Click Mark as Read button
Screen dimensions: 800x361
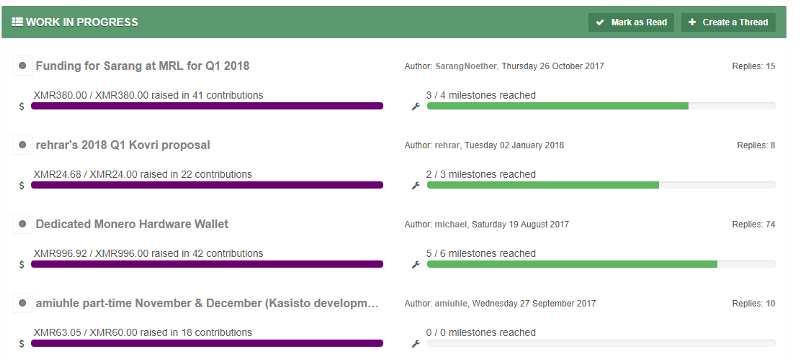[x=631, y=22]
